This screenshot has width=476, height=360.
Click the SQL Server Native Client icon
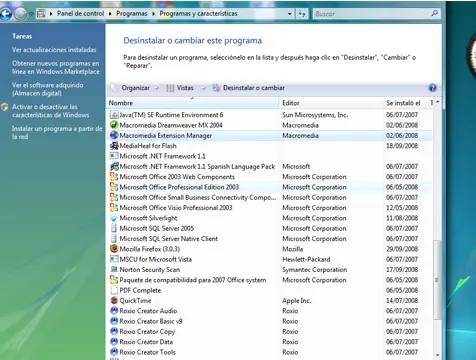pyautogui.click(x=114, y=239)
